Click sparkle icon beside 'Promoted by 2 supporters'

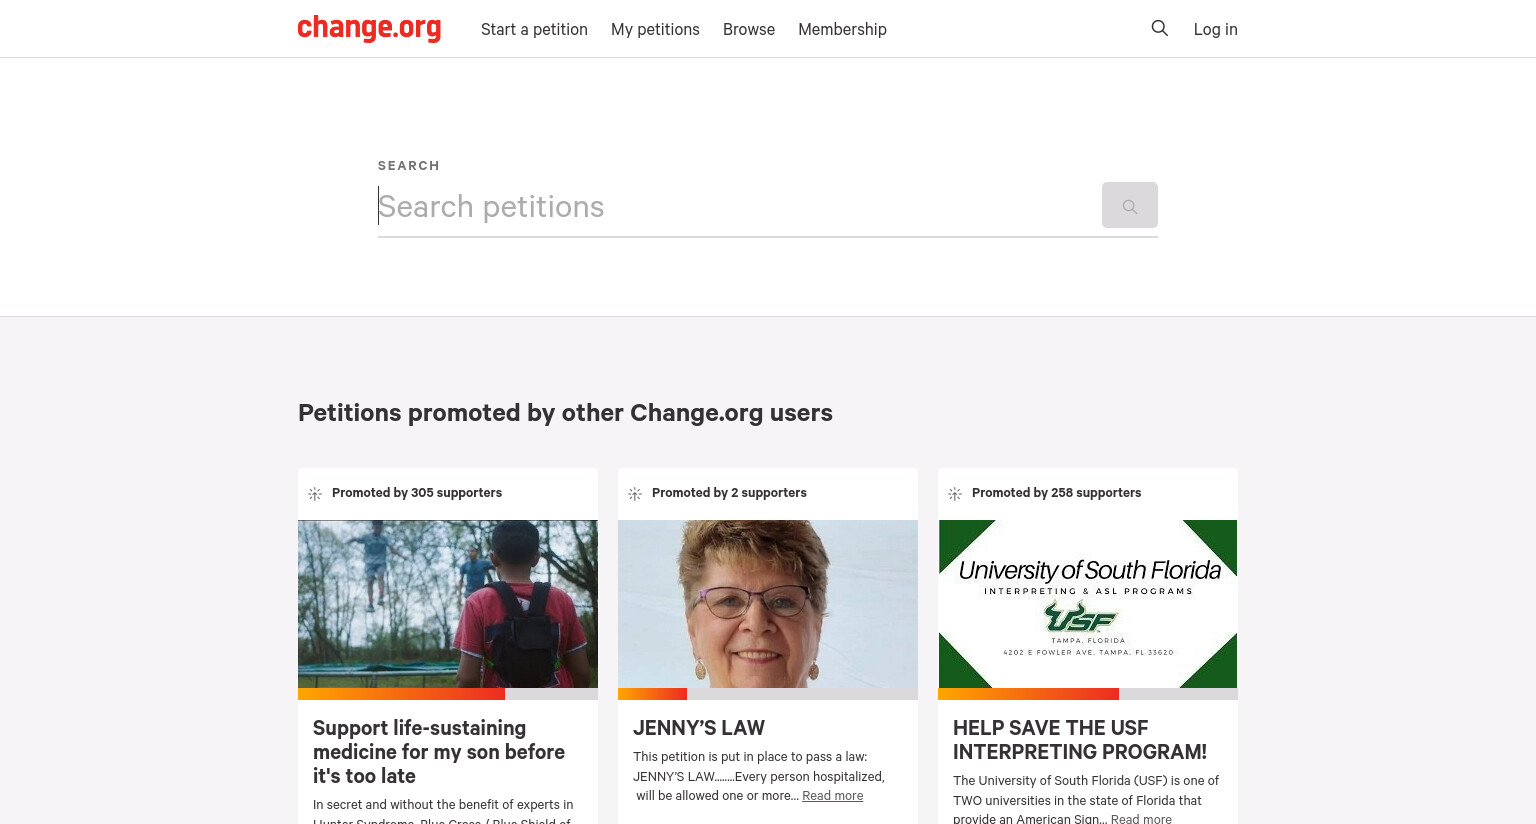[x=635, y=494]
